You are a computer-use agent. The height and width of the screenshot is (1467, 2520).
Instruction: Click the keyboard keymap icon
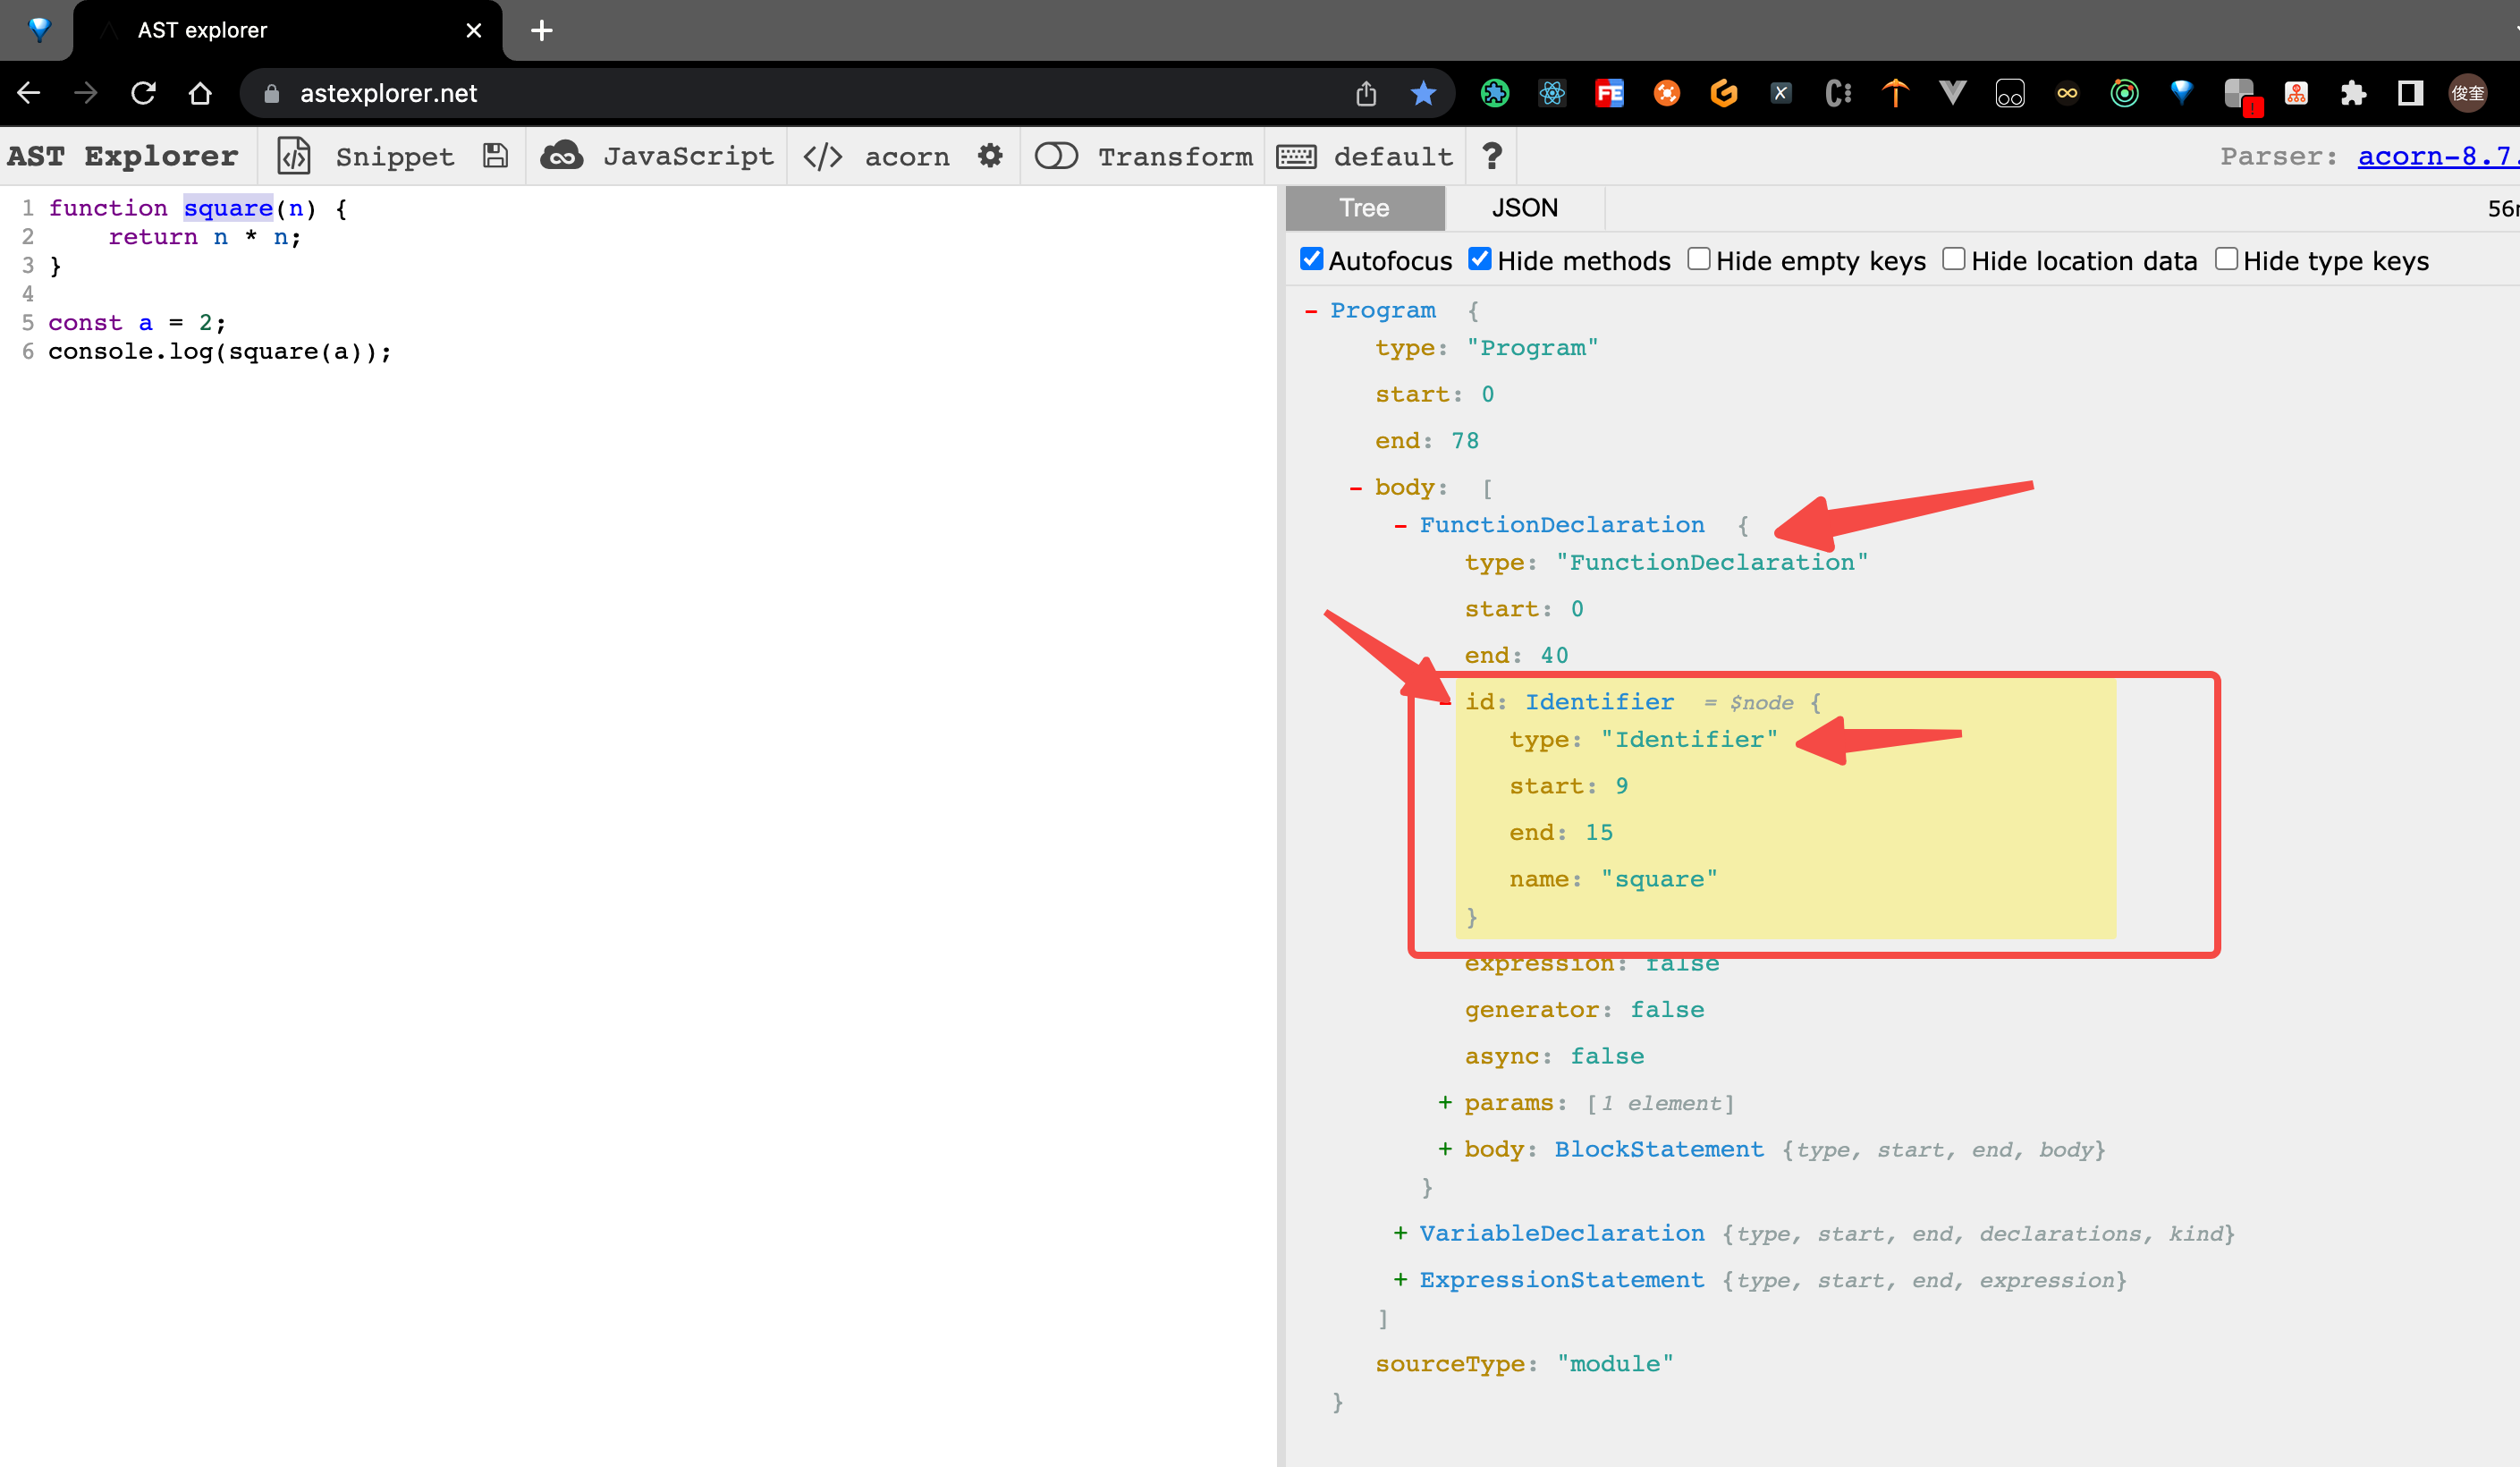pyautogui.click(x=1297, y=156)
